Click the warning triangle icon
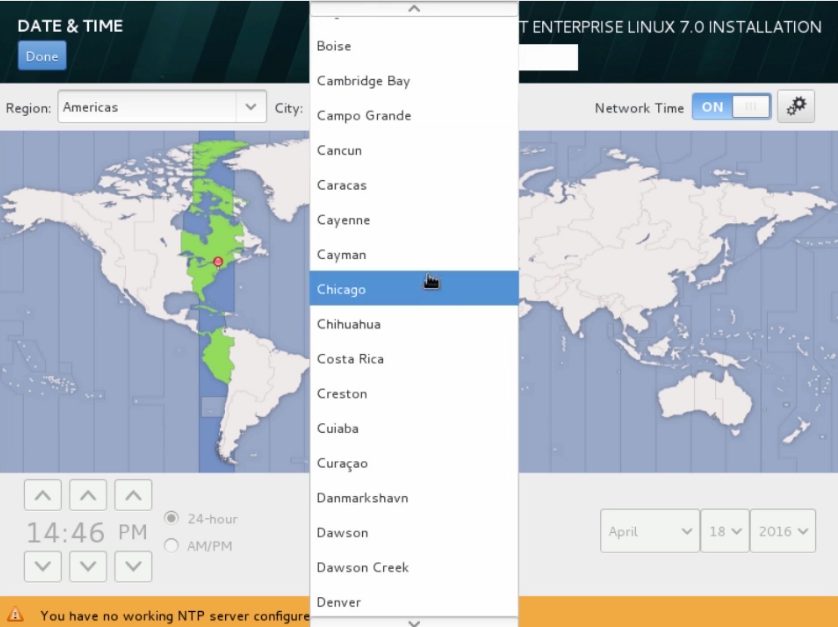838x627 pixels. point(15,614)
